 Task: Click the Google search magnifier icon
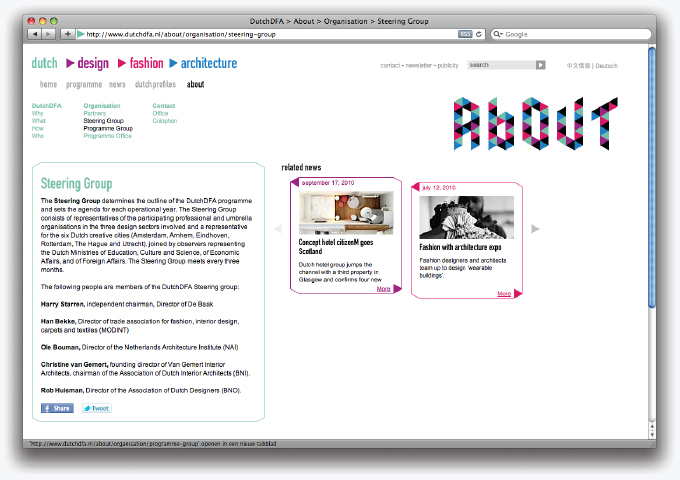(497, 34)
